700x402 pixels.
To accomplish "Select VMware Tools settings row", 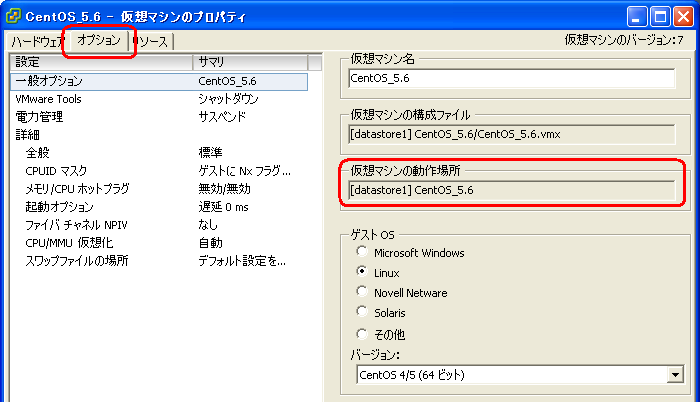I will (x=49, y=99).
